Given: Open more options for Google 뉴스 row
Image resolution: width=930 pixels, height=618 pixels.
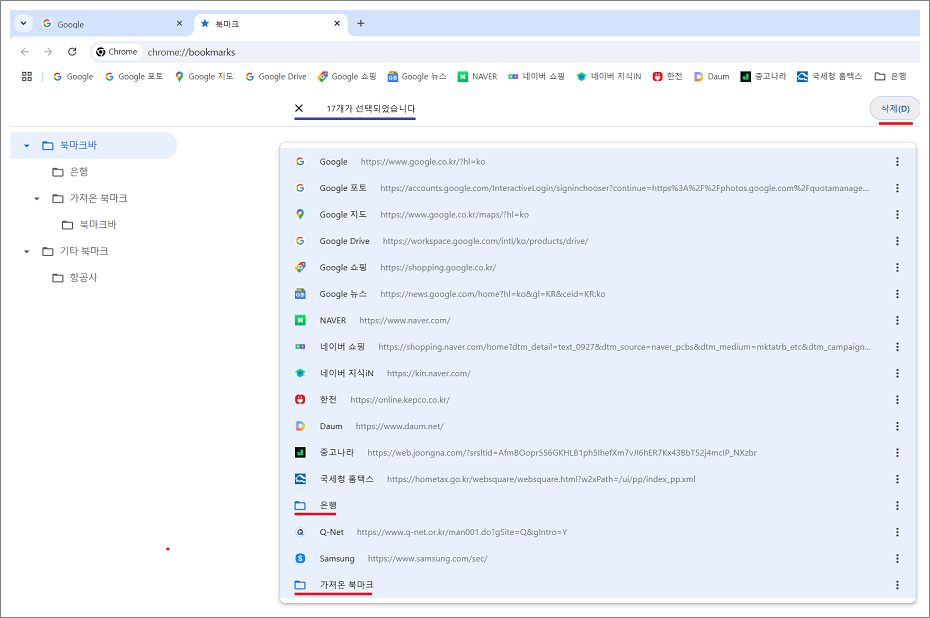Looking at the screenshot, I should pyautogui.click(x=897, y=294).
